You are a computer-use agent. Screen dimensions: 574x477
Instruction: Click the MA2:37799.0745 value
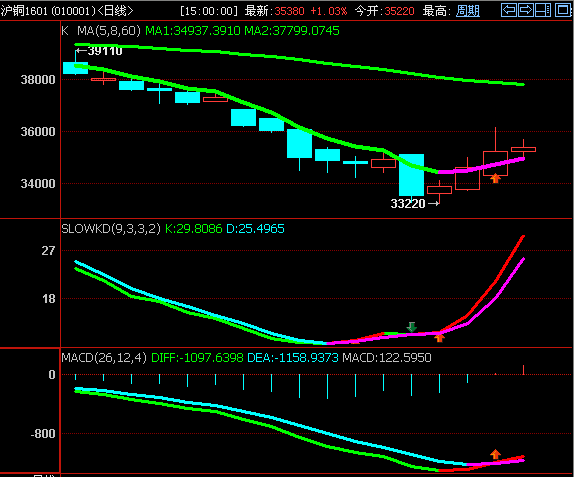pyautogui.click(x=292, y=31)
